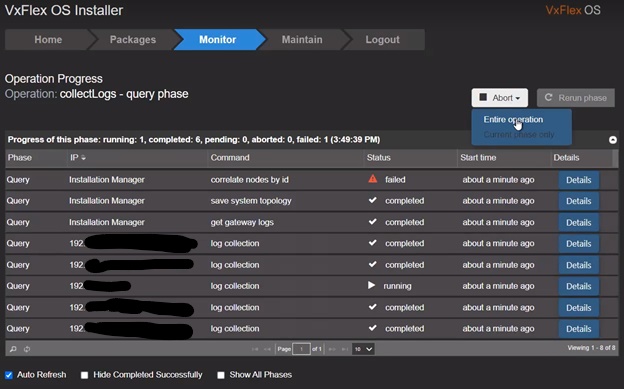Open the rows-per-page dropdown showing 10
Image resolution: width=624 pixels, height=389 pixels.
click(363, 349)
